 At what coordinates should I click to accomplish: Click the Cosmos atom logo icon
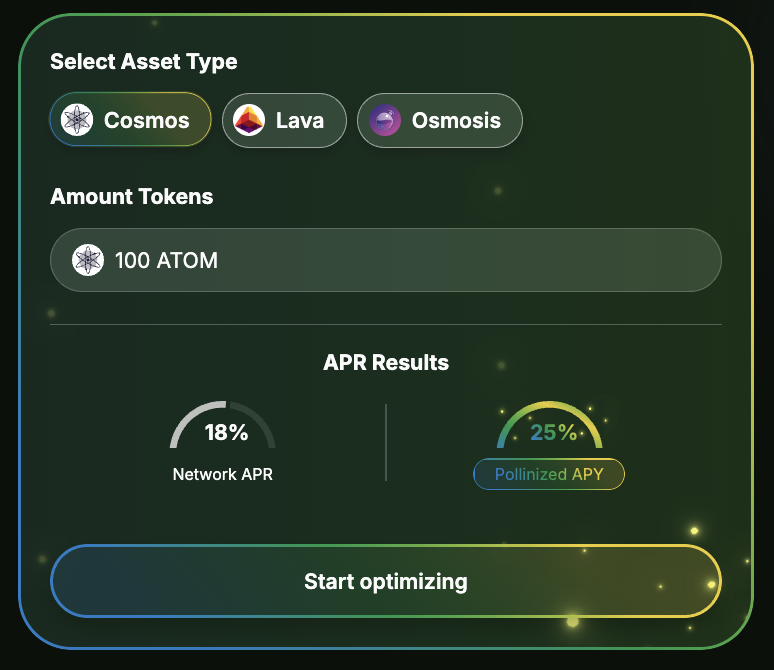[77, 121]
